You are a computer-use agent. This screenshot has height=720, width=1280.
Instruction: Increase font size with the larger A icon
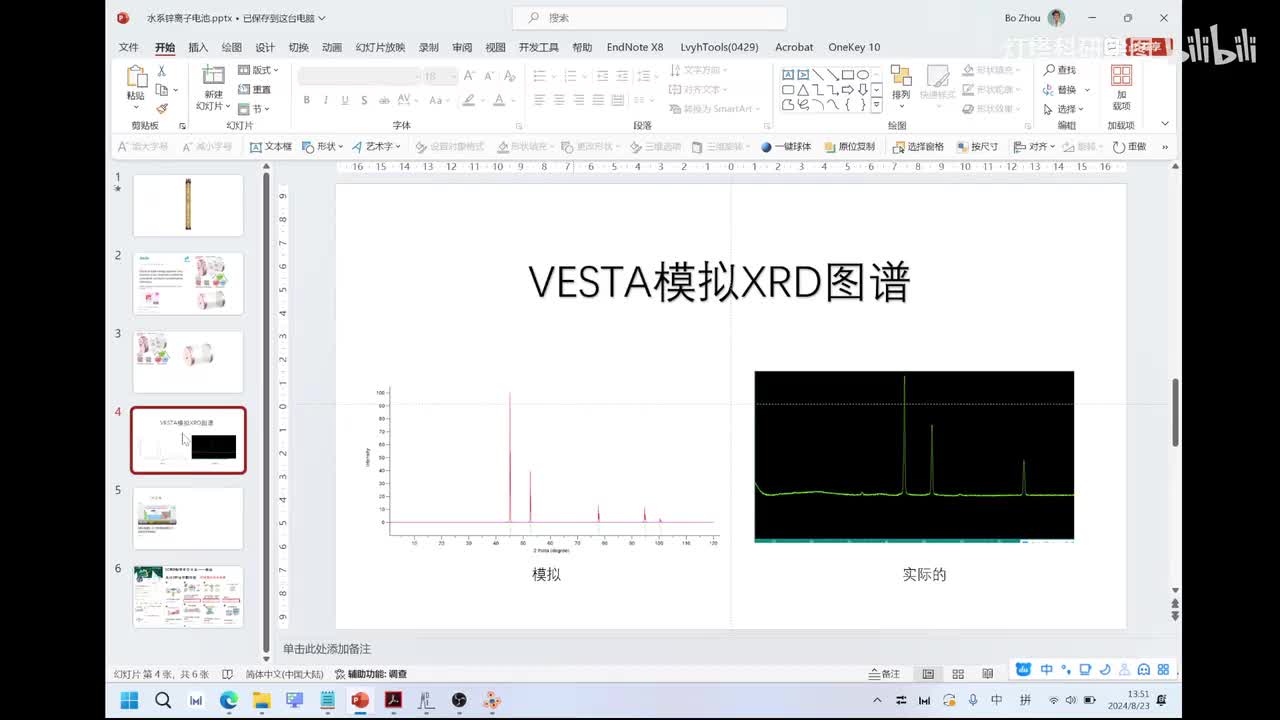(x=469, y=76)
